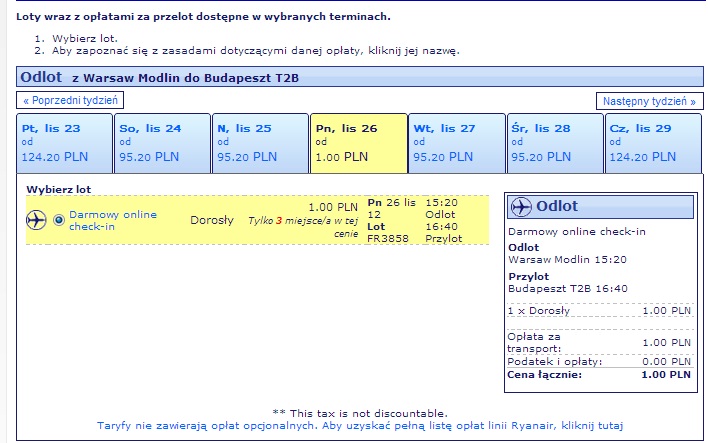Screen dimensions: 708x443
Task: Click '1 x Dorosły' summary row
Action: click(x=599, y=311)
